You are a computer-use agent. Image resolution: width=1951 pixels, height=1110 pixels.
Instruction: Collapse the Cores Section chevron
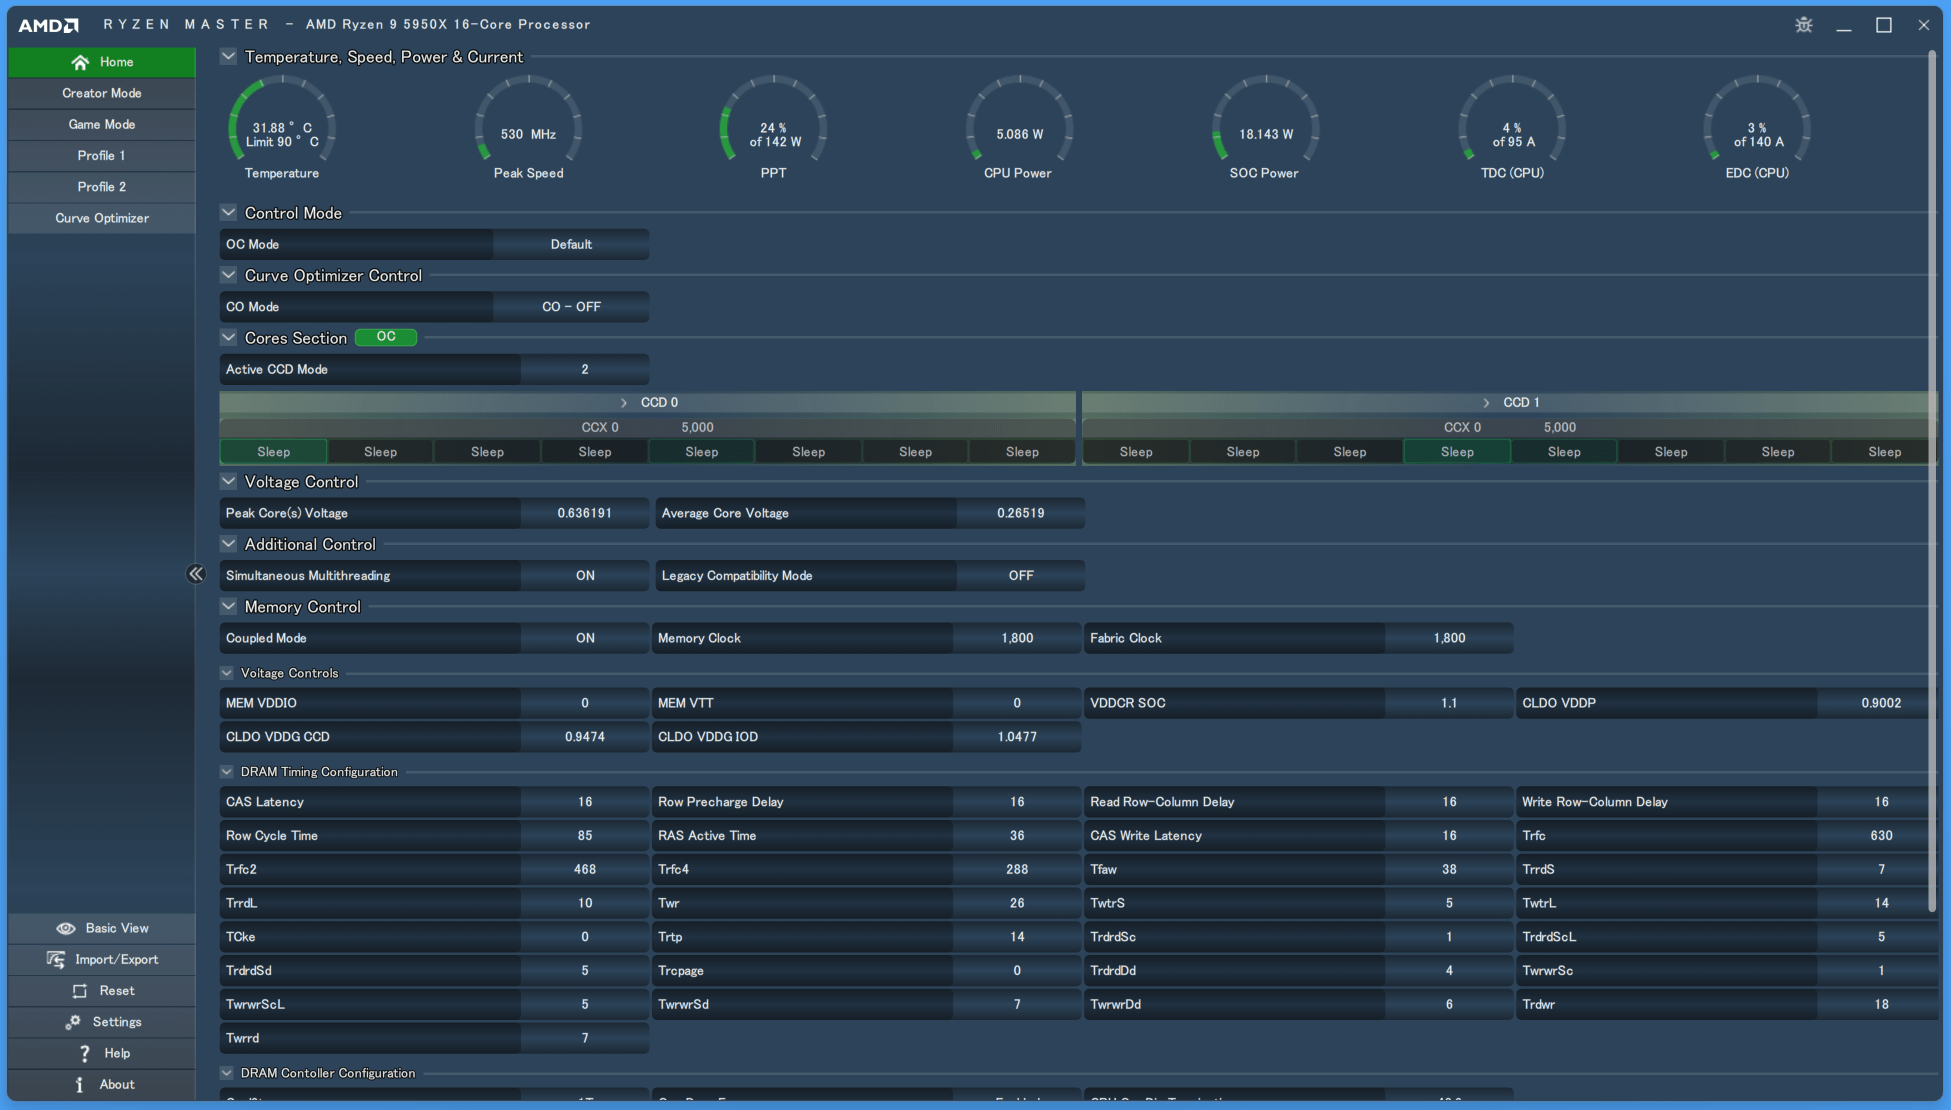228,337
